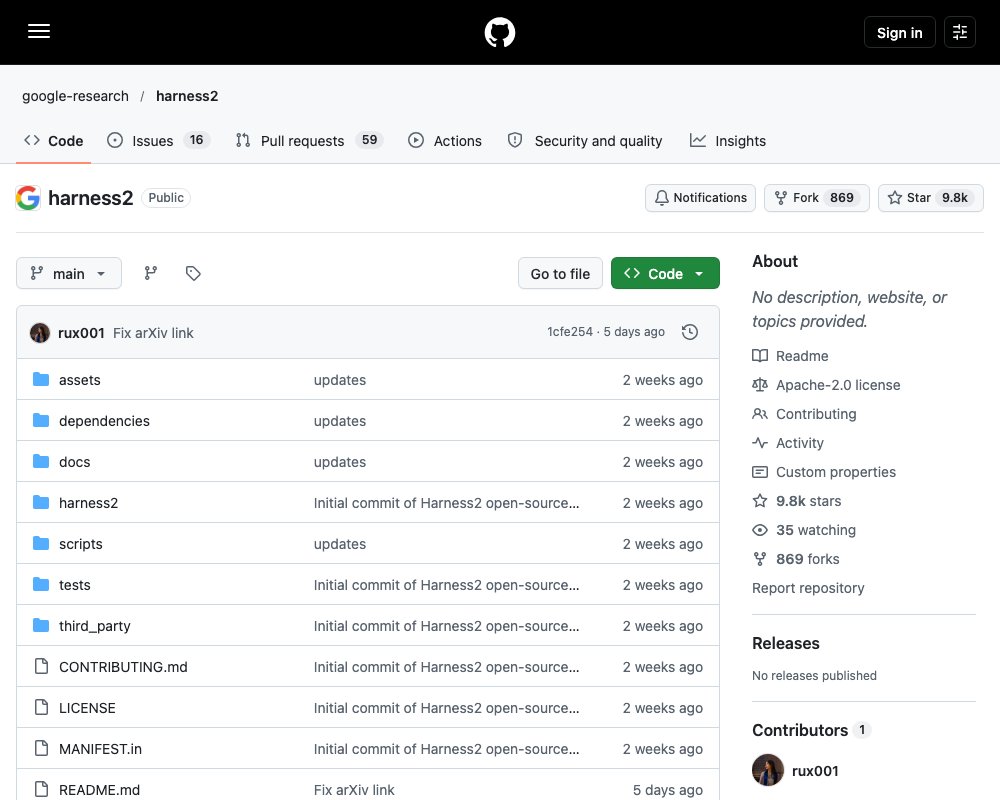
Task: Expand the green Code dropdown
Action: 665,274
